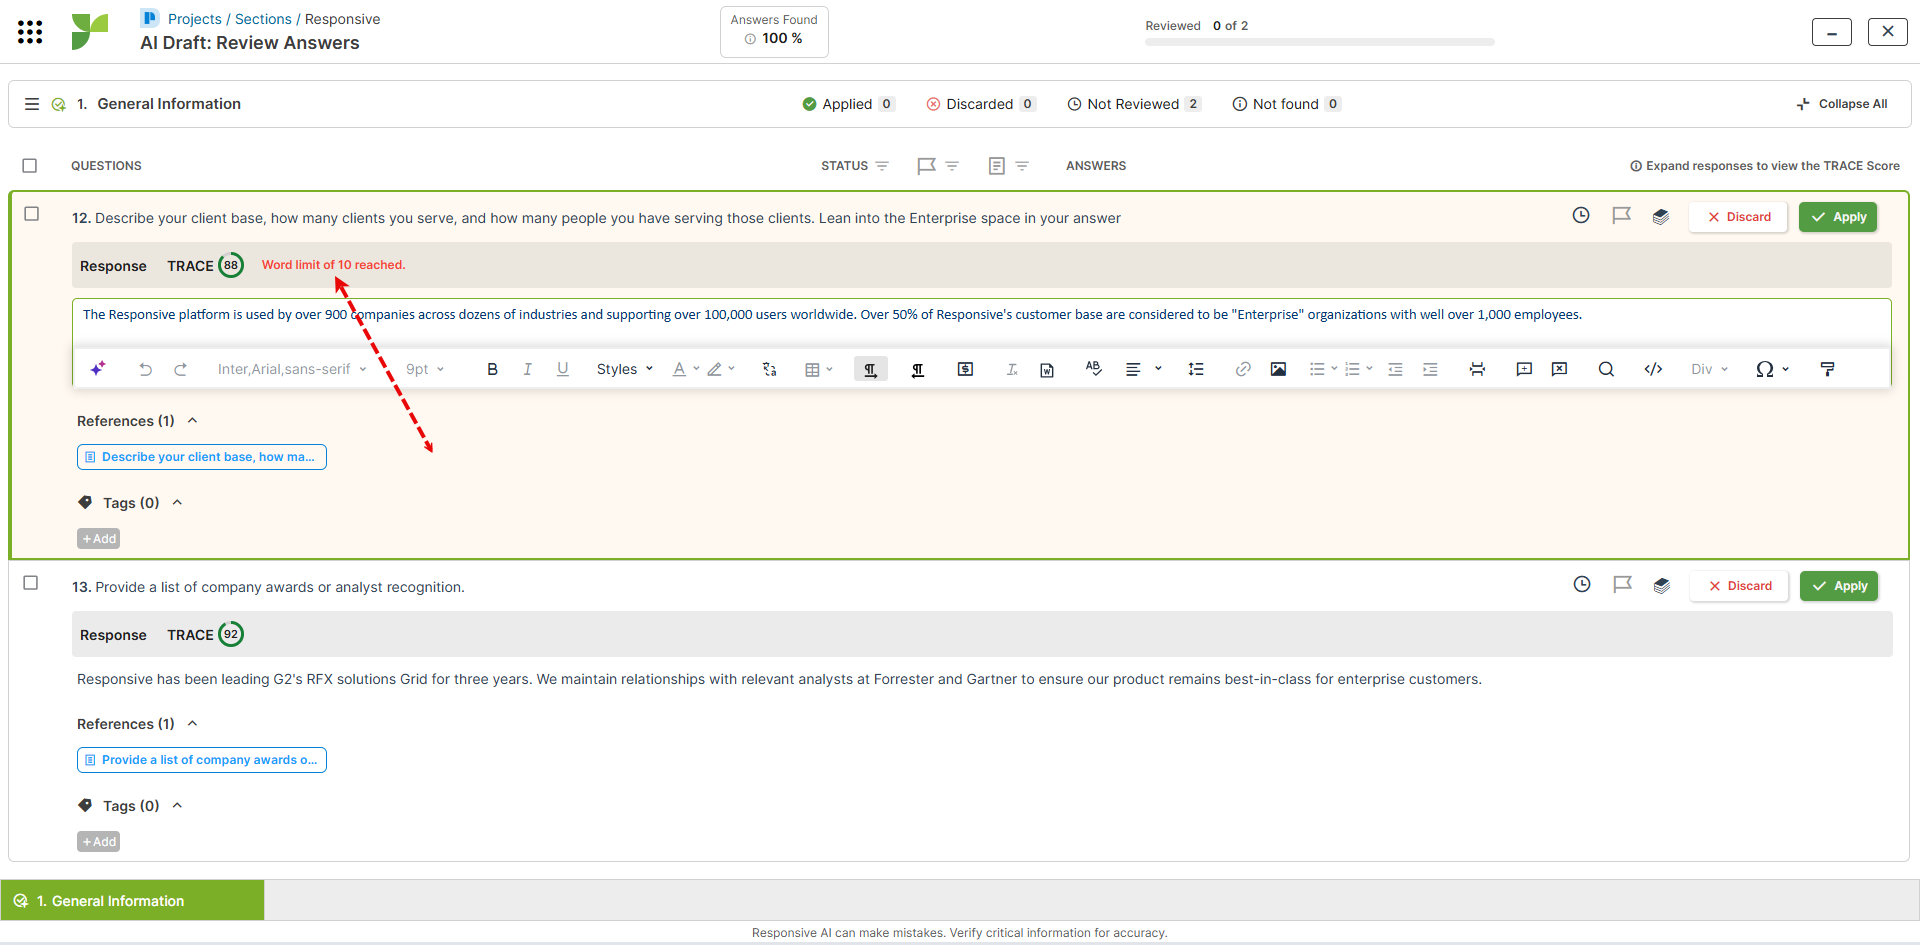View history for question 12
The width and height of the screenshot is (1920, 945).
[x=1581, y=215]
